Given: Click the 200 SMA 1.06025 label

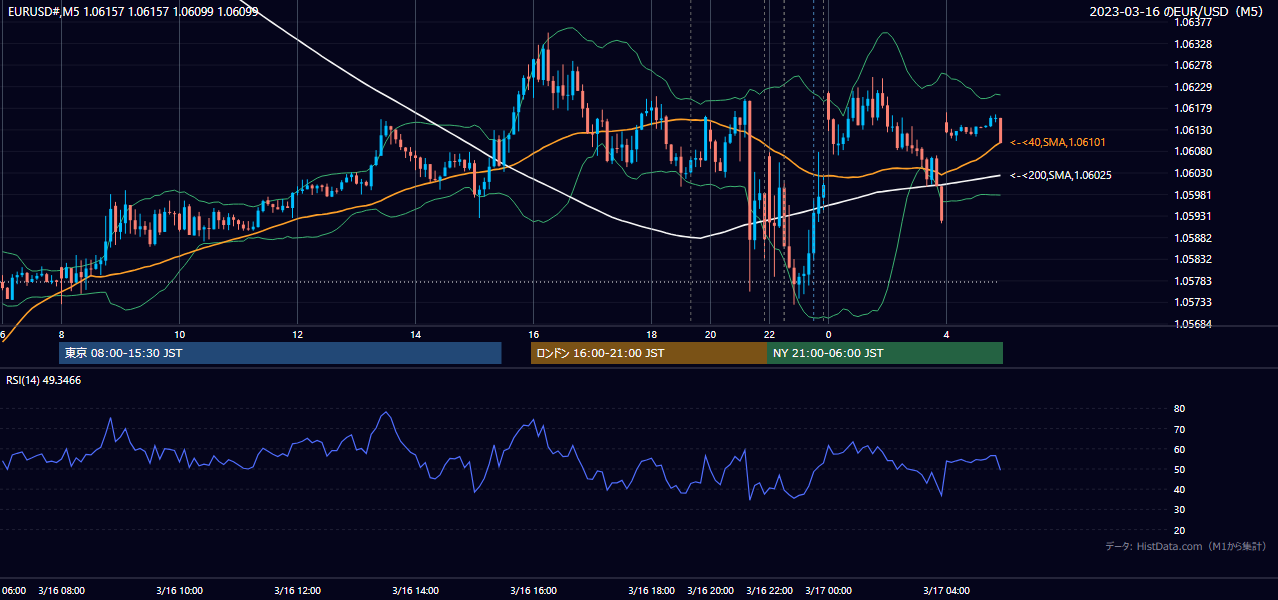Looking at the screenshot, I should point(1061,176).
